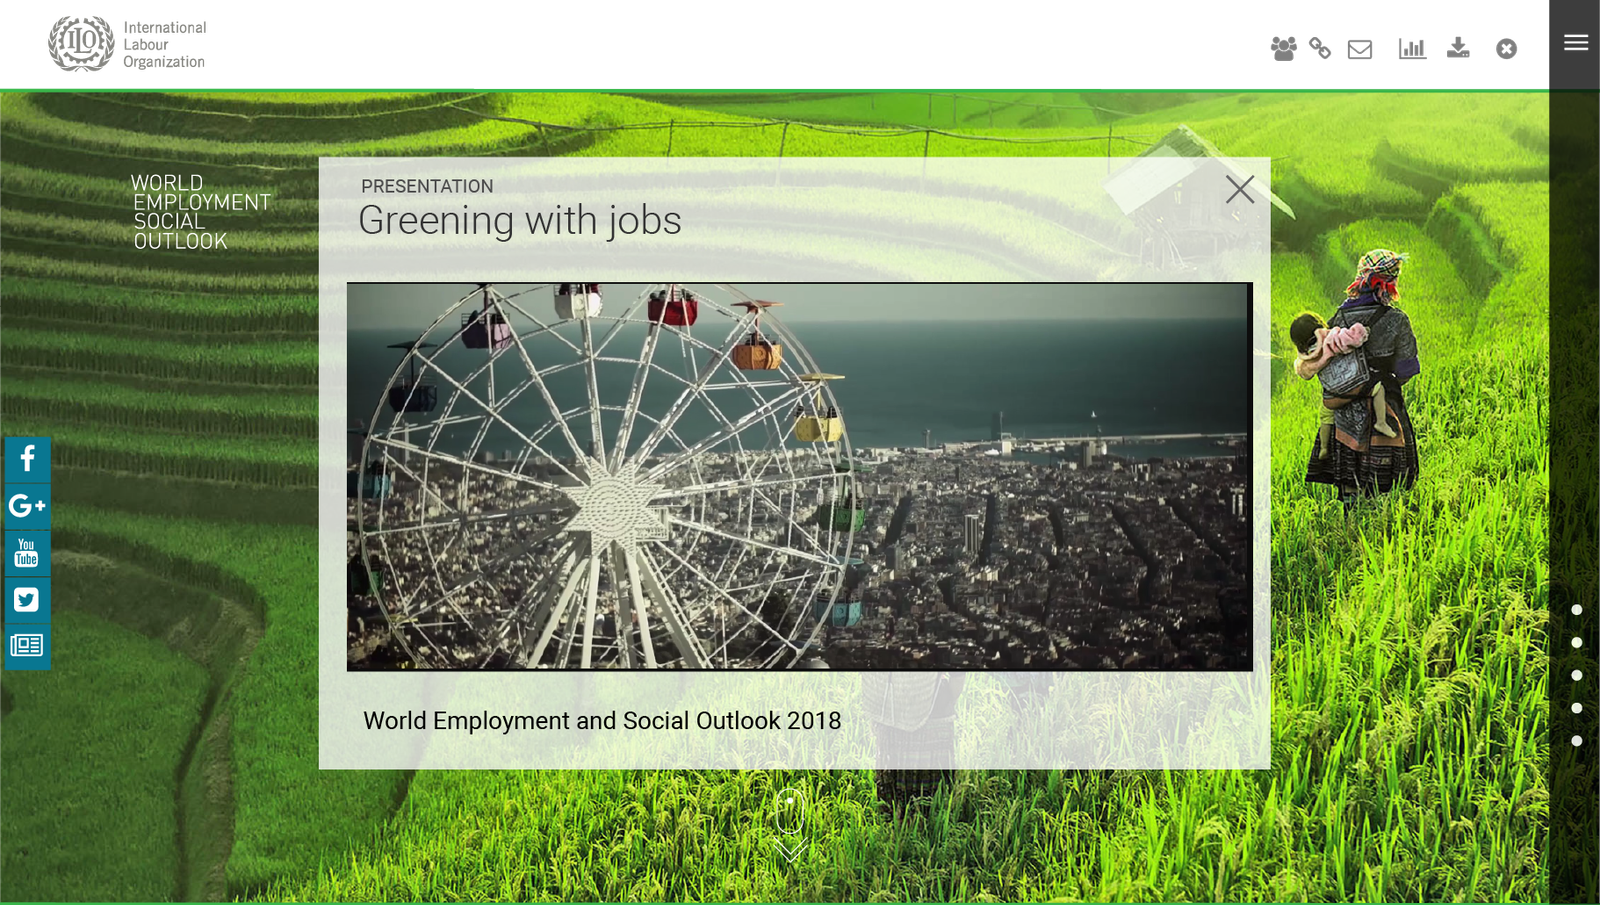Open the YouTube channel link
Screen dimensions: 1600x905
point(27,552)
